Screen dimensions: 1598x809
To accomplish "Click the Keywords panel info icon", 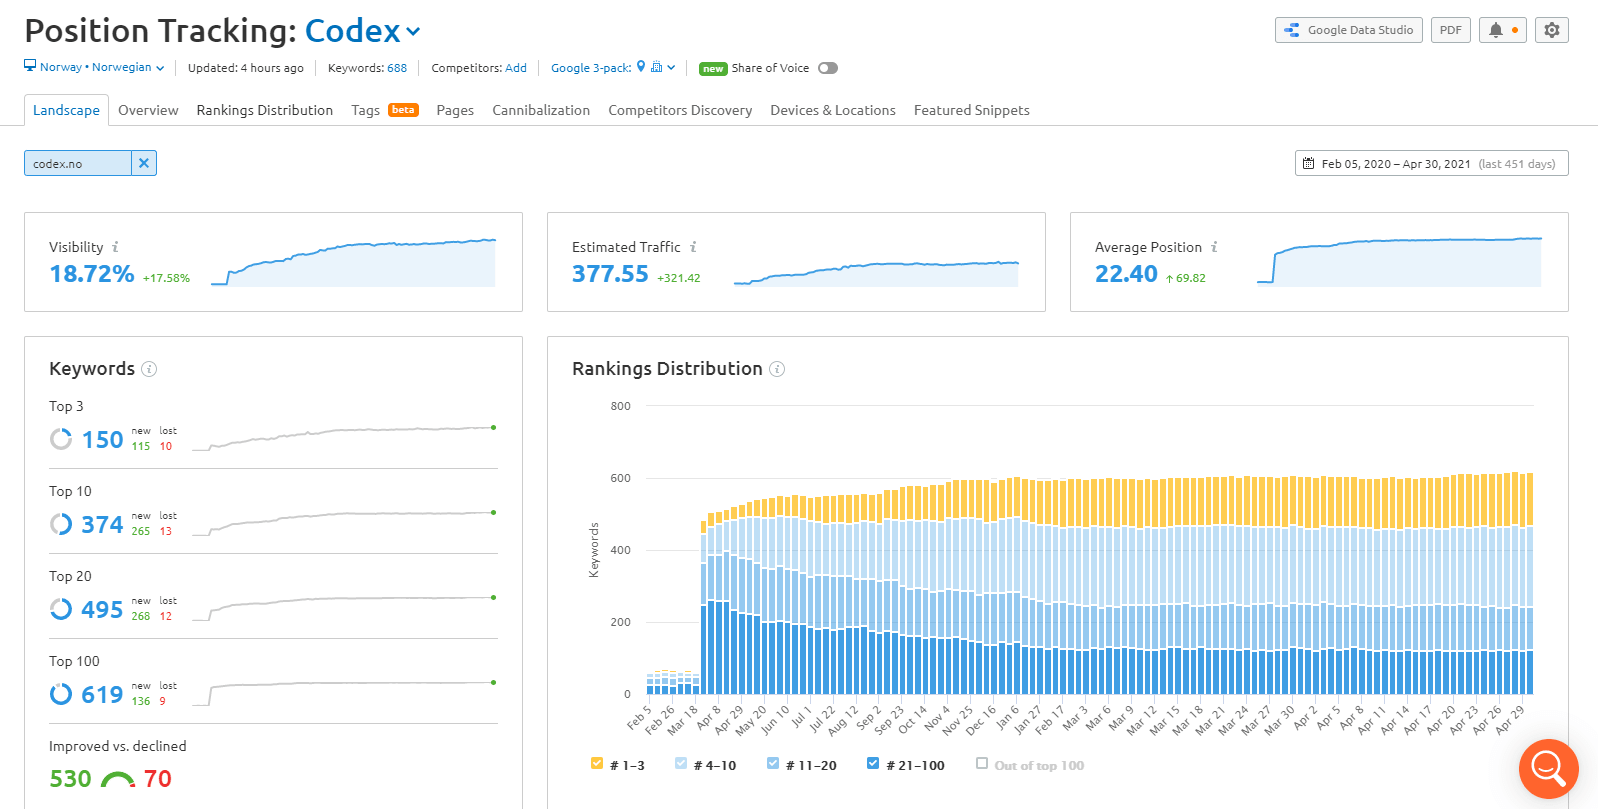I will pos(149,369).
